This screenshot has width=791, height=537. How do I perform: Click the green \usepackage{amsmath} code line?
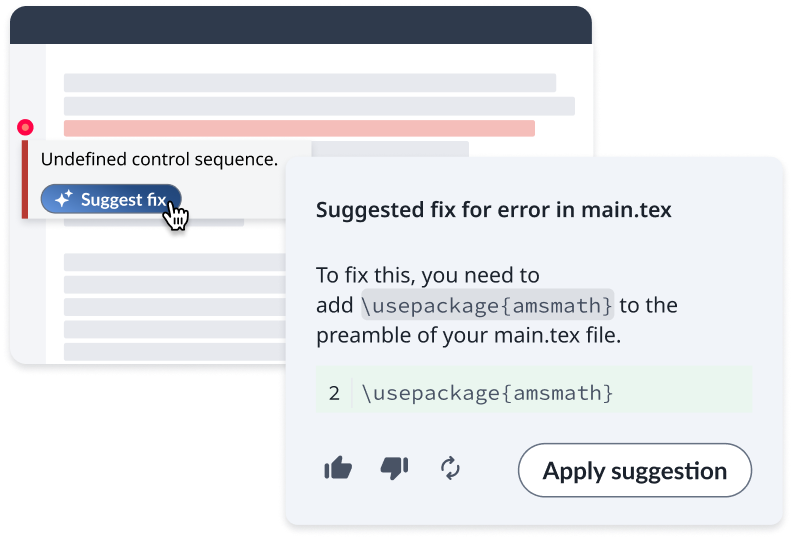click(487, 393)
